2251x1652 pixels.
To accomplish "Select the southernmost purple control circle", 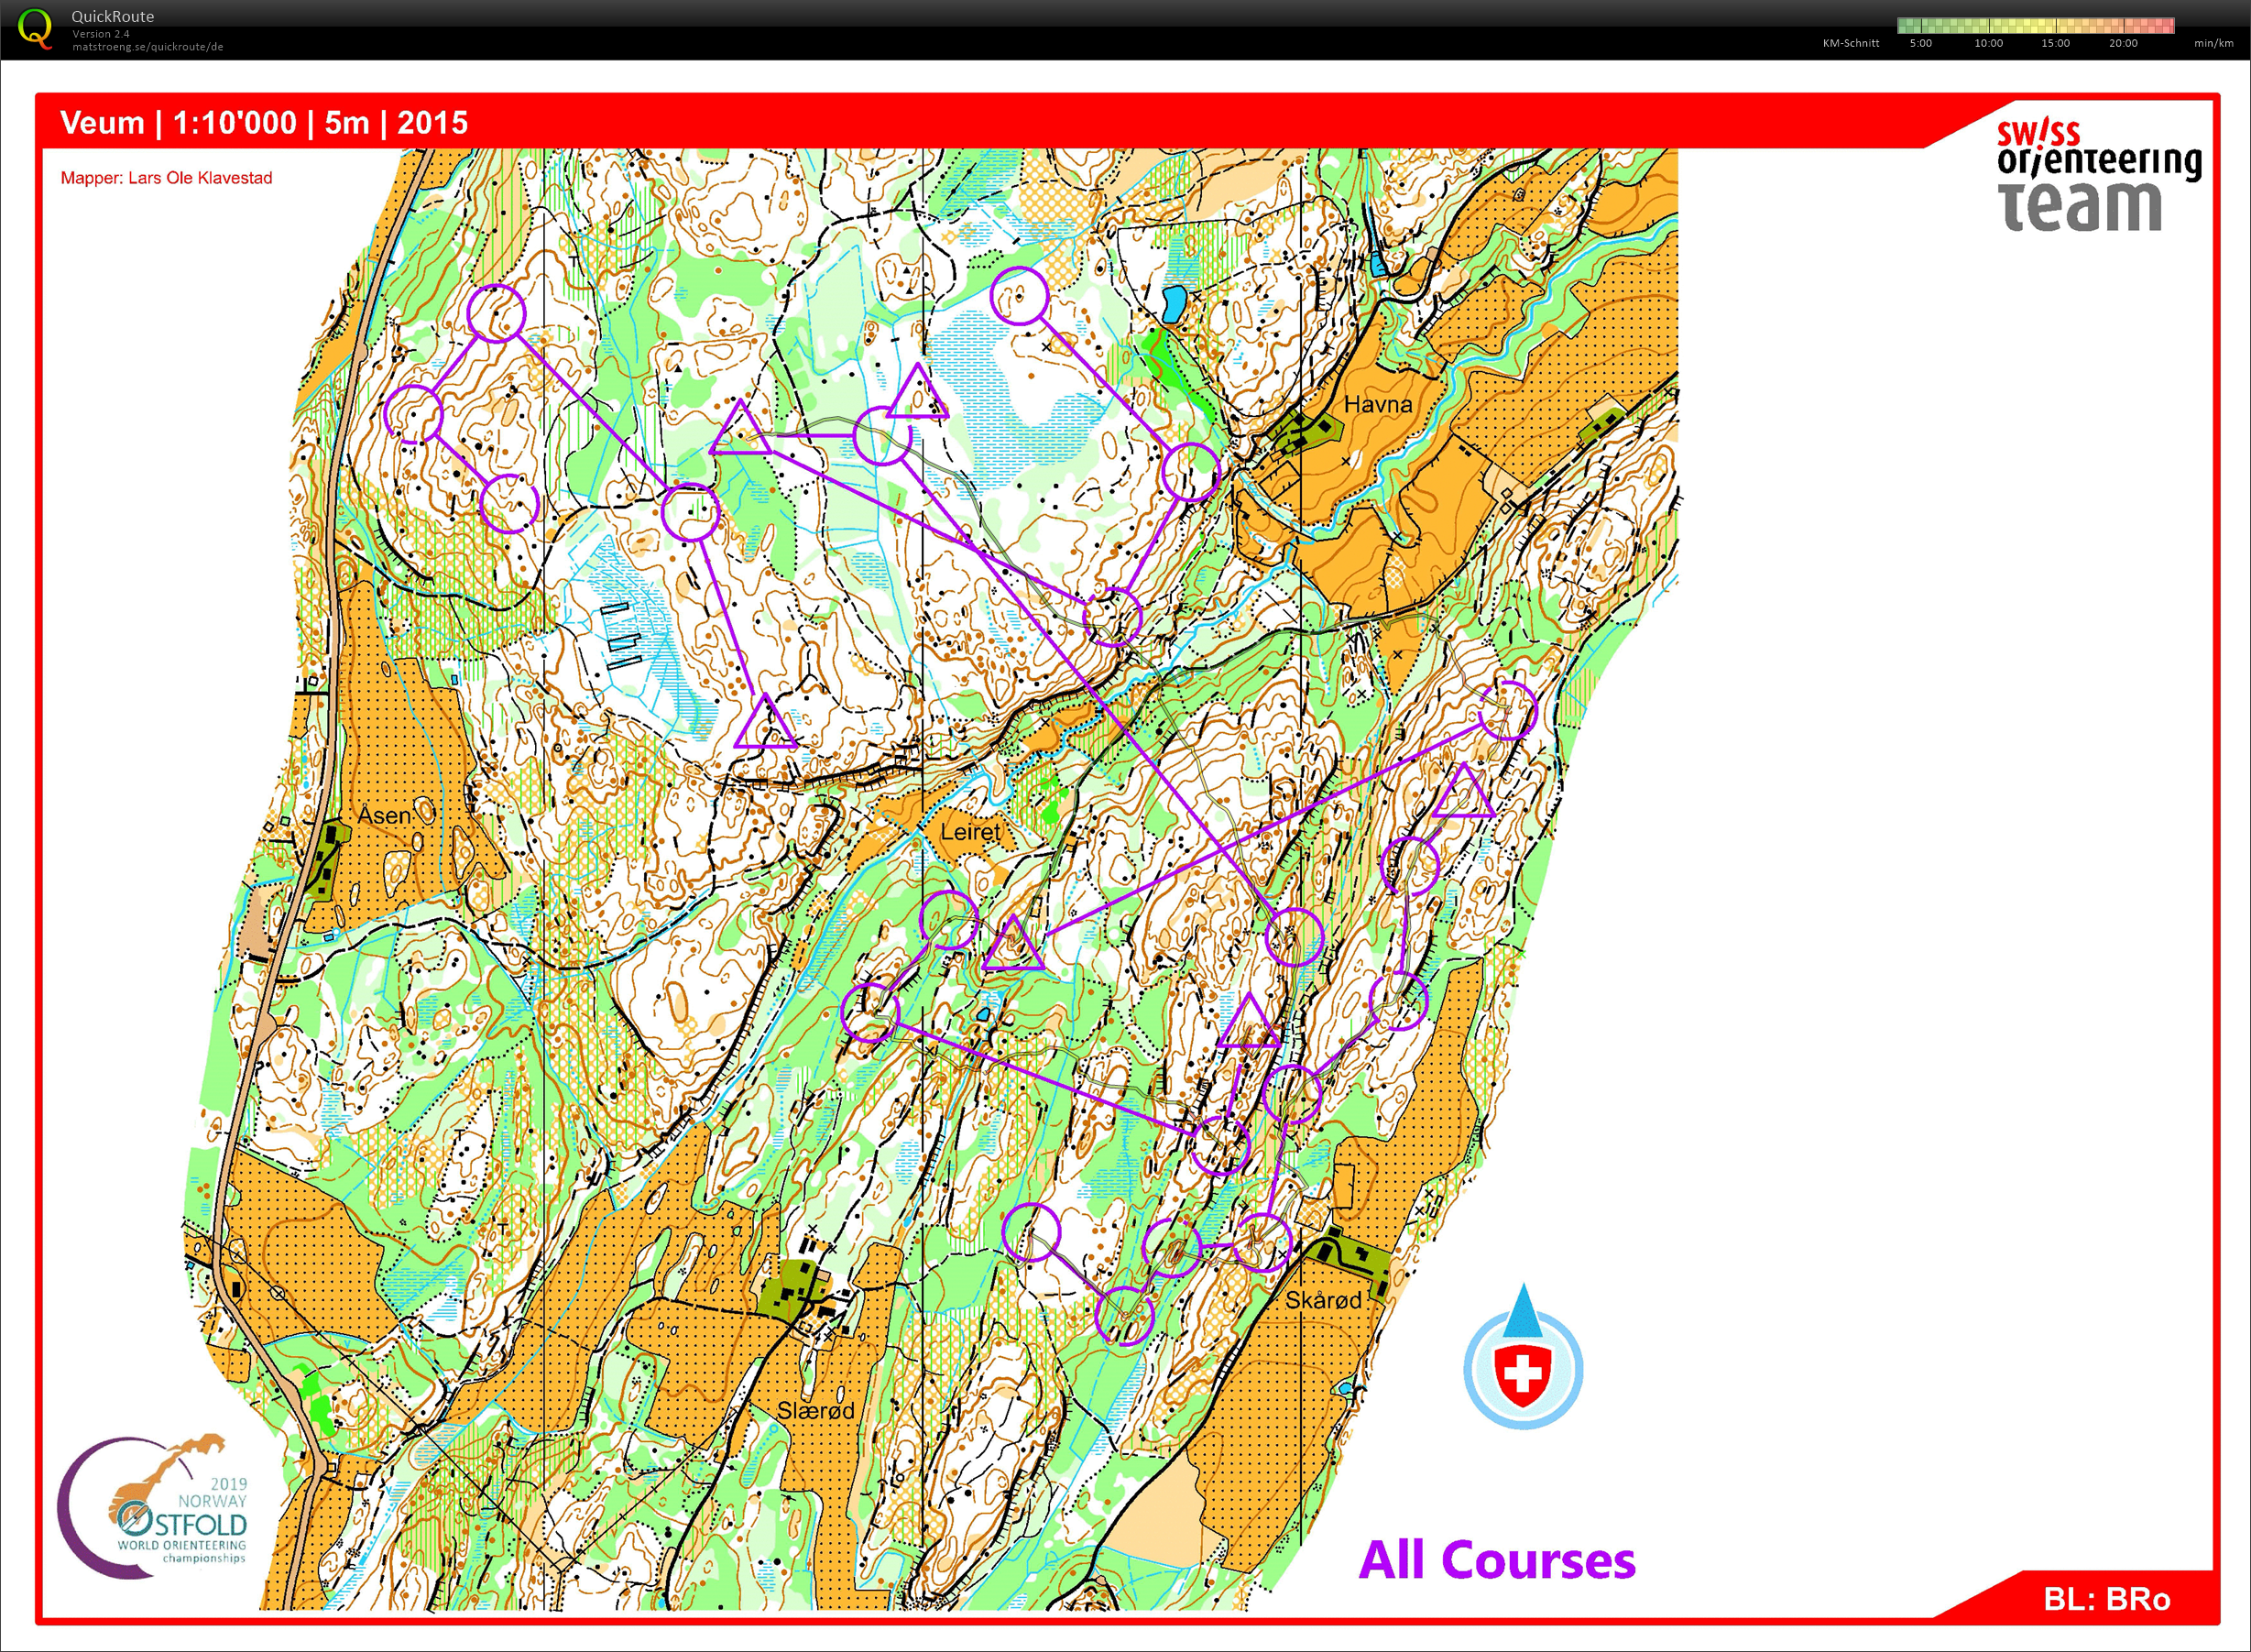I will pos(1124,1316).
